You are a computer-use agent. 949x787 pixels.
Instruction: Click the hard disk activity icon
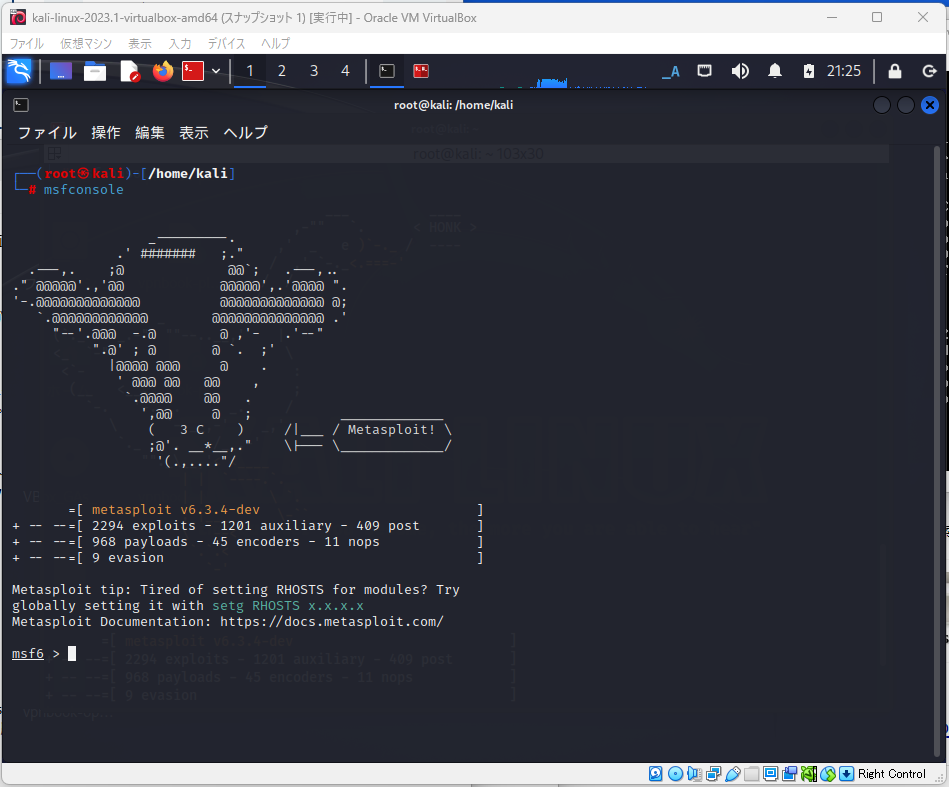[655, 773]
